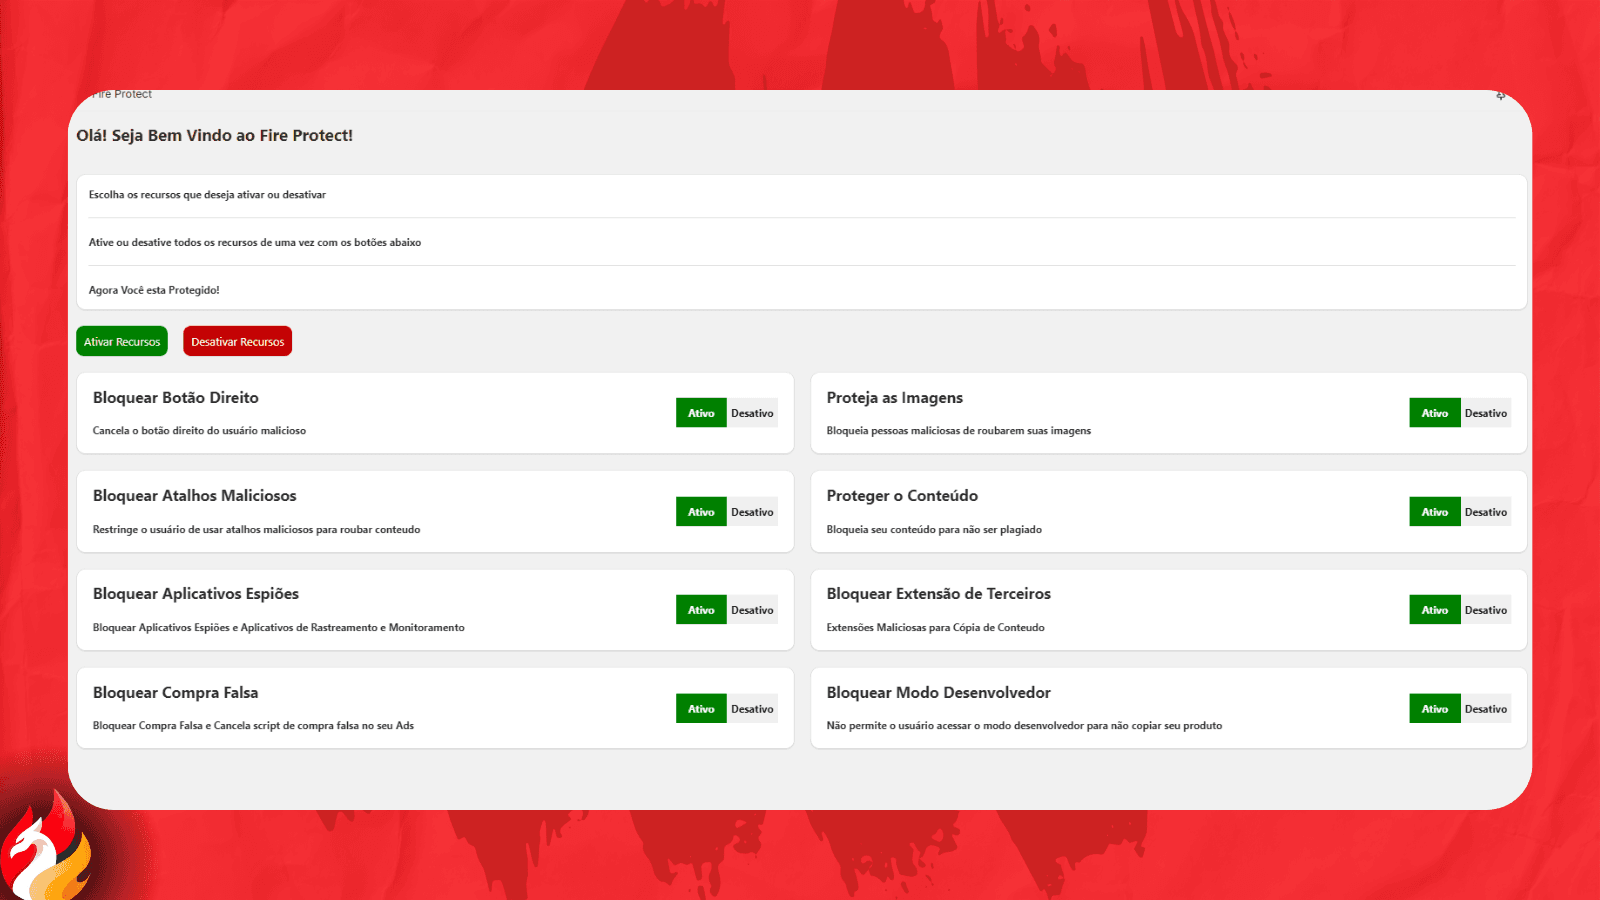This screenshot has width=1600, height=900.
Task: Enable Ativo for Bloquear Extensão de Terceiros
Action: click(1435, 610)
